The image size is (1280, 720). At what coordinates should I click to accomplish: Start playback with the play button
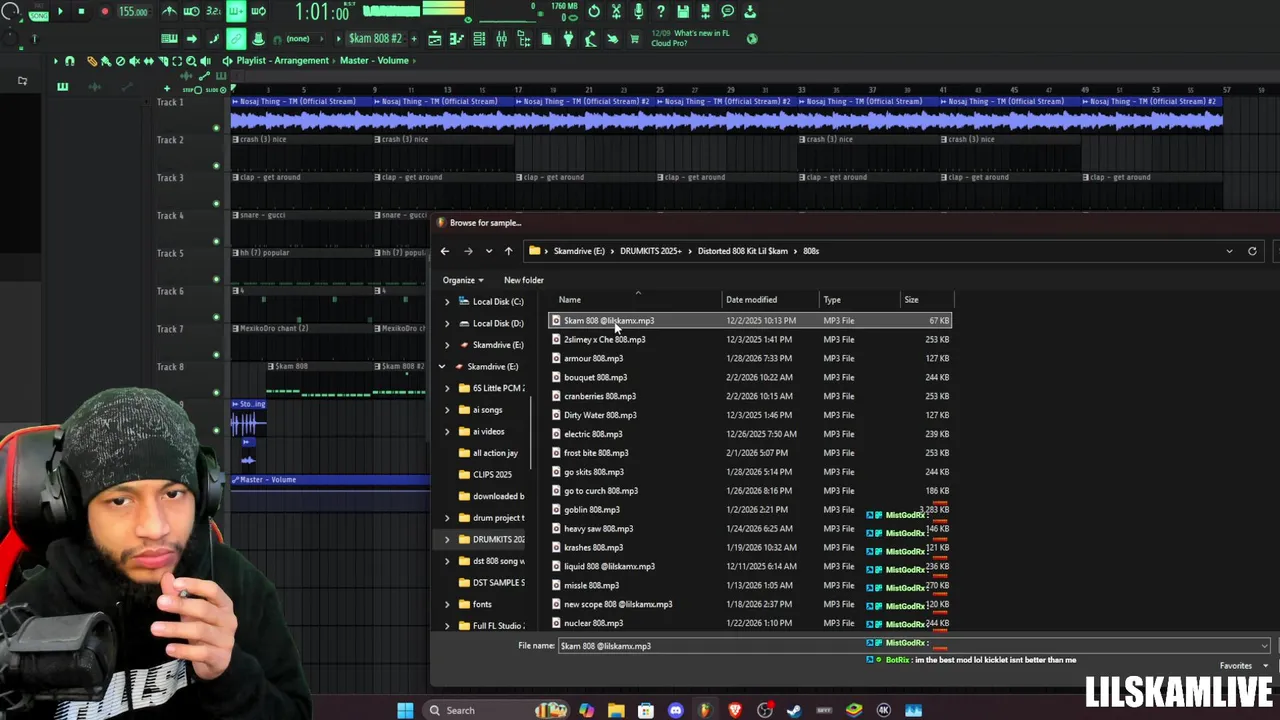click(x=60, y=12)
